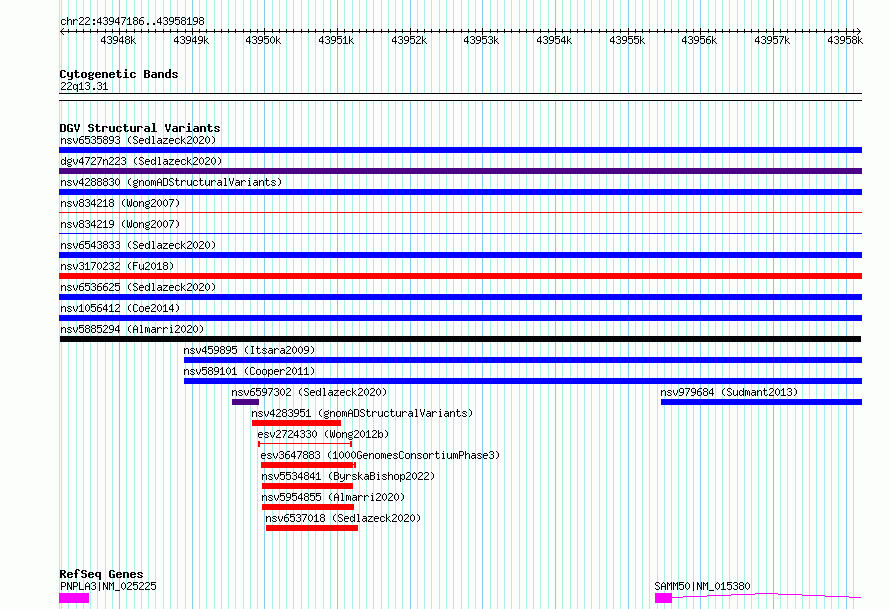Viewport: 890px width, 609px height.
Task: Open SAMM50|NM_015380 gene label
Action: pos(702,586)
